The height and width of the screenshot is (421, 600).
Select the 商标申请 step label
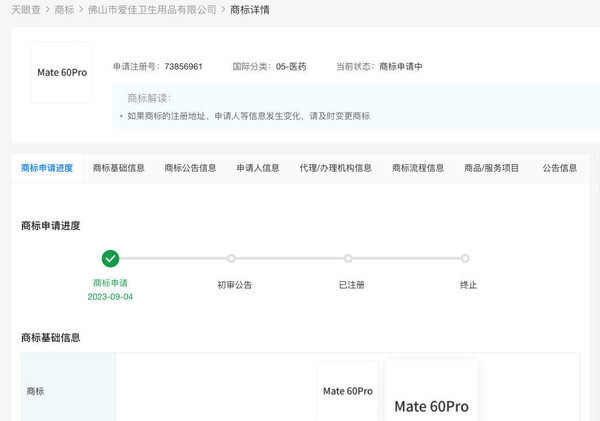tap(110, 283)
